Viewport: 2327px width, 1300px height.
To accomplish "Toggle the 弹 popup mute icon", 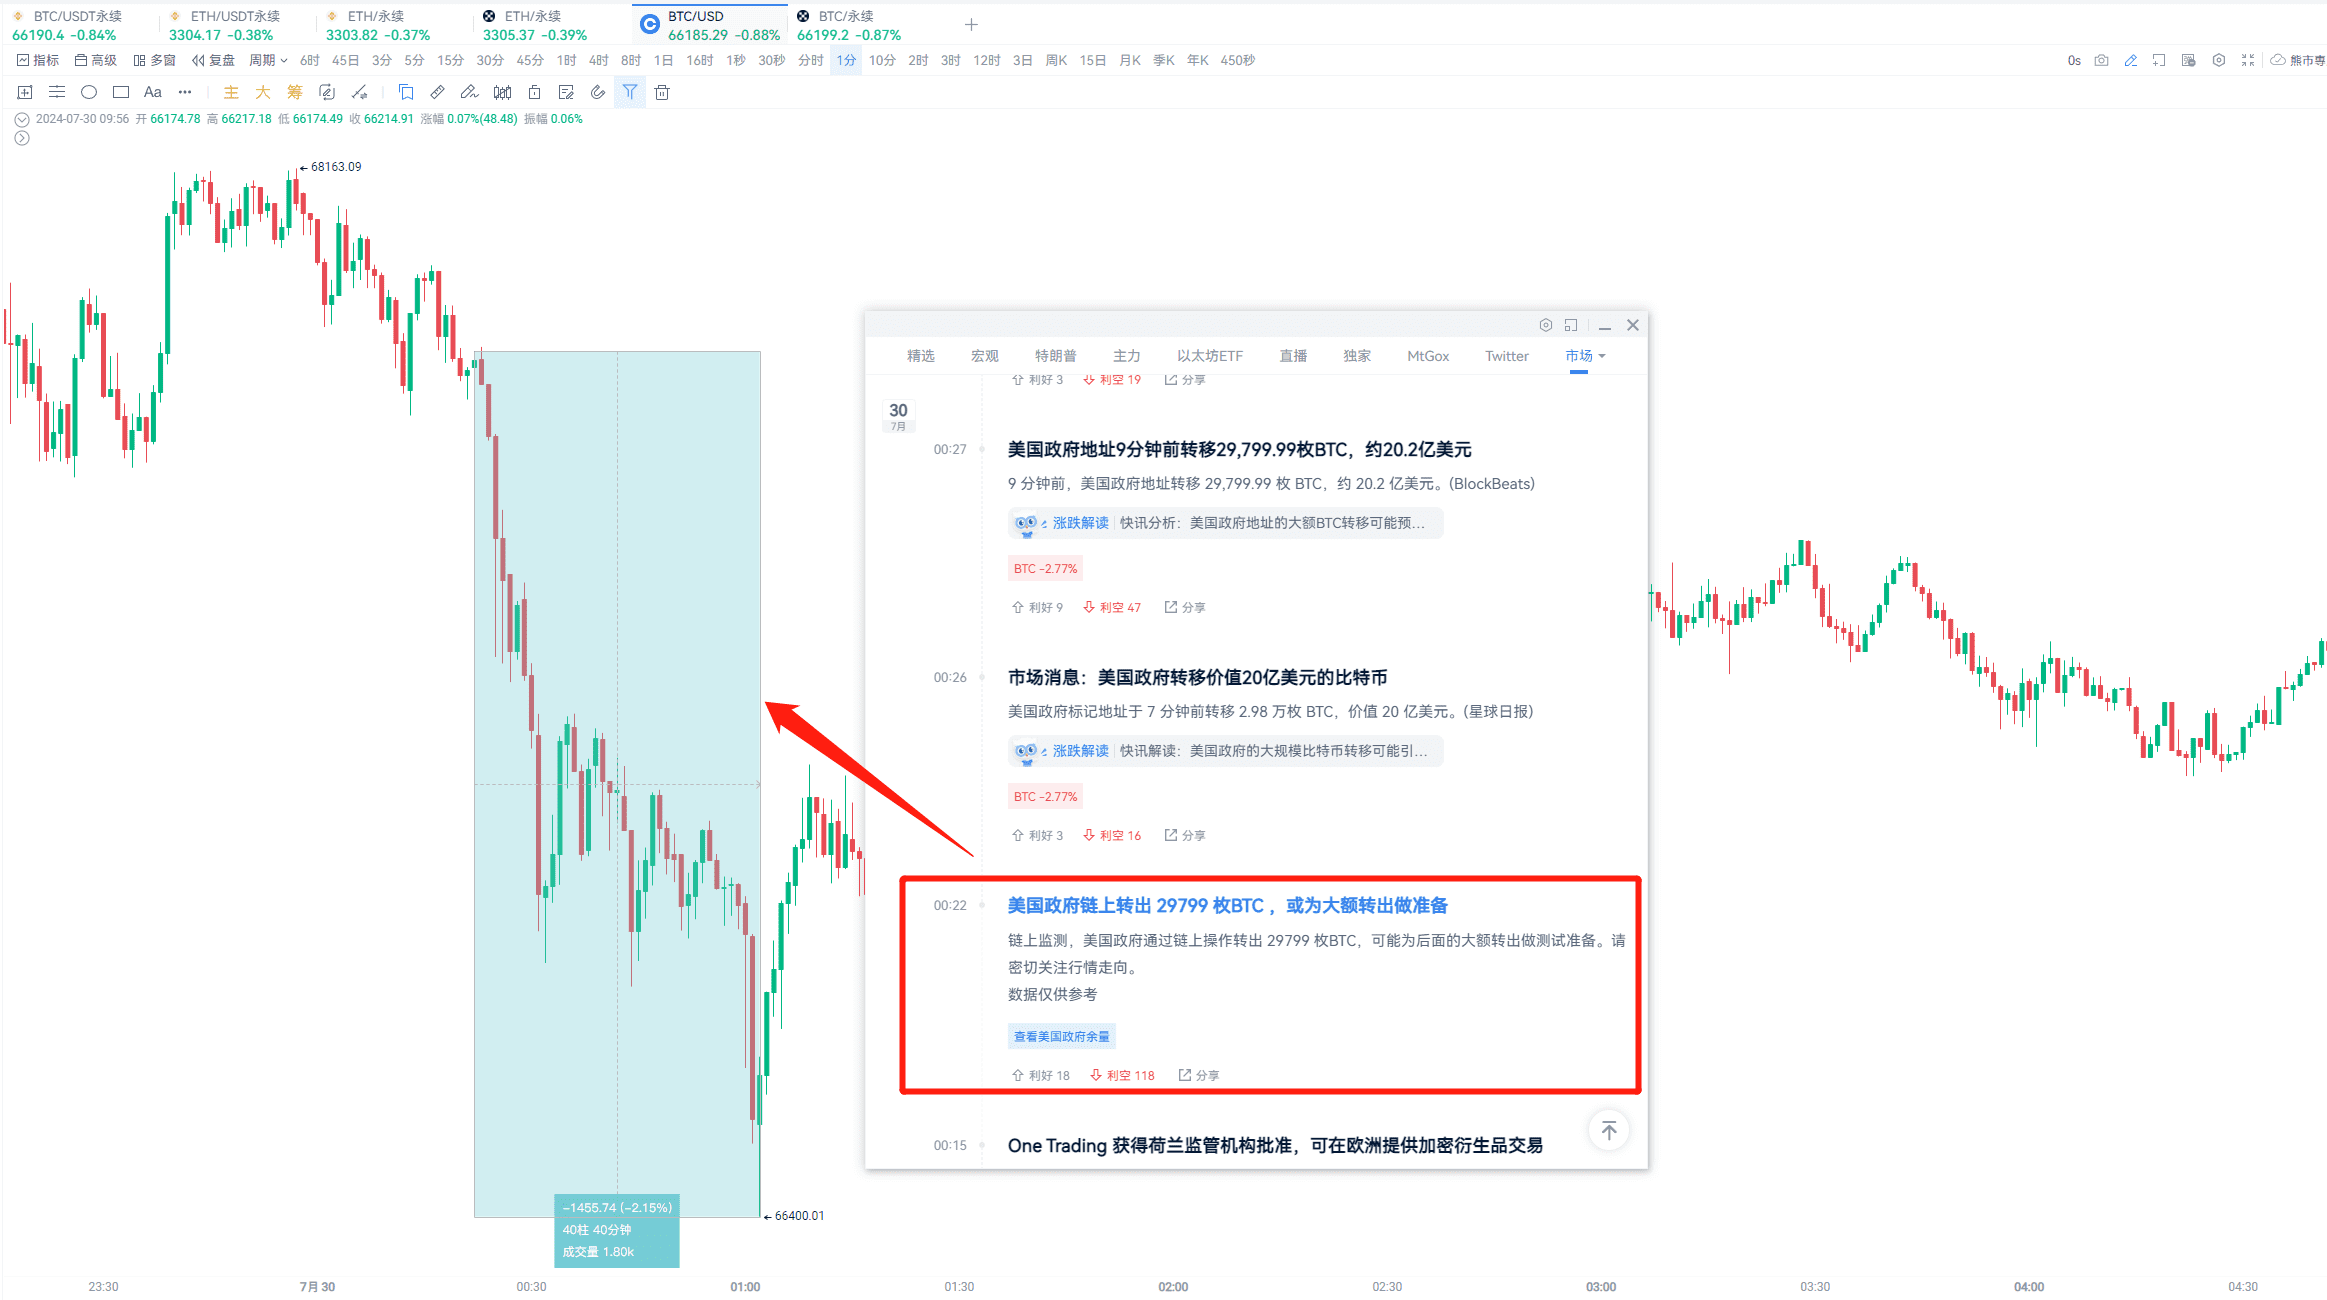I will pyautogui.click(x=2189, y=60).
